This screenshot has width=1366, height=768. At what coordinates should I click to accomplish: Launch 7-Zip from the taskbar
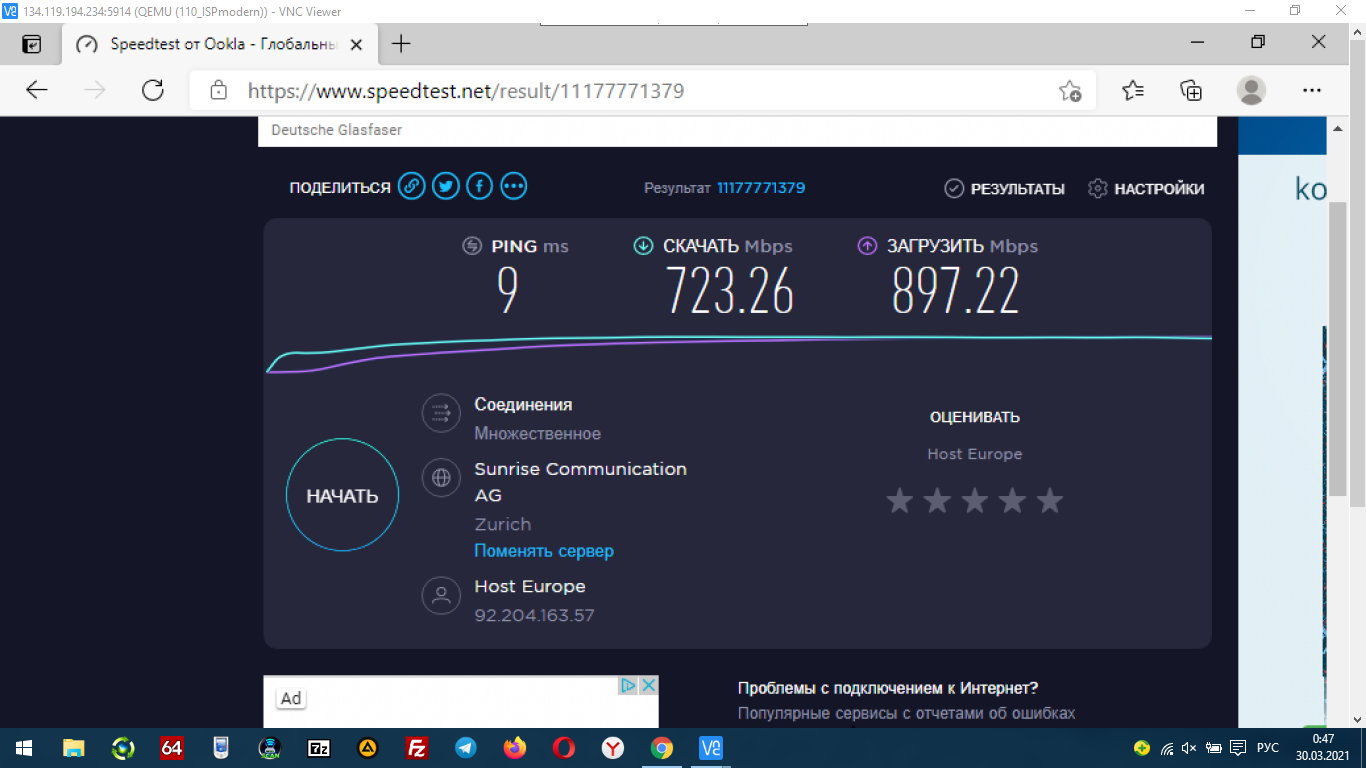(x=319, y=748)
